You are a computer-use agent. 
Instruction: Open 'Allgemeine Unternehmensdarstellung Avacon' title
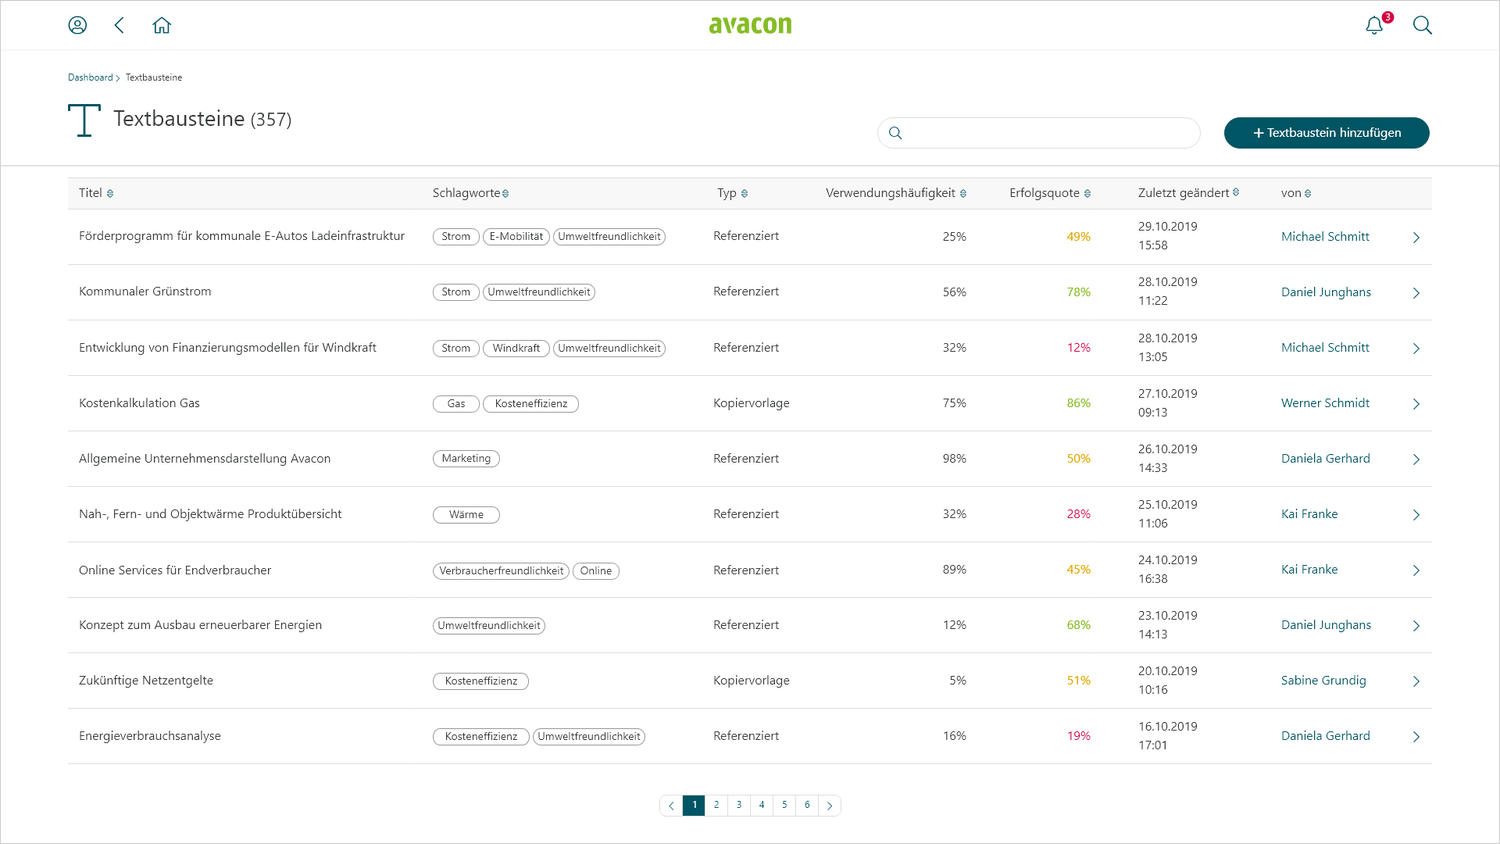click(205, 458)
